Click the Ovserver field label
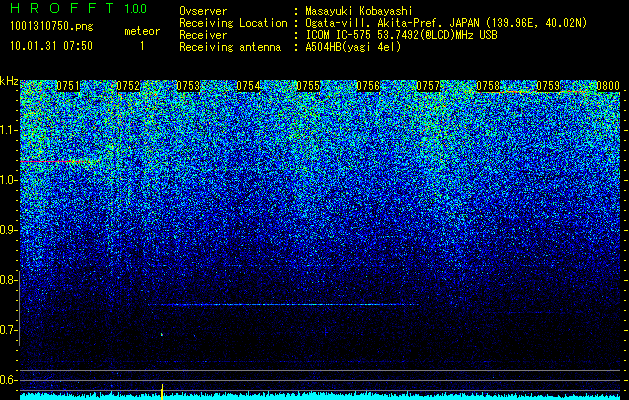The width and height of the screenshot is (629, 400). [x=203, y=11]
